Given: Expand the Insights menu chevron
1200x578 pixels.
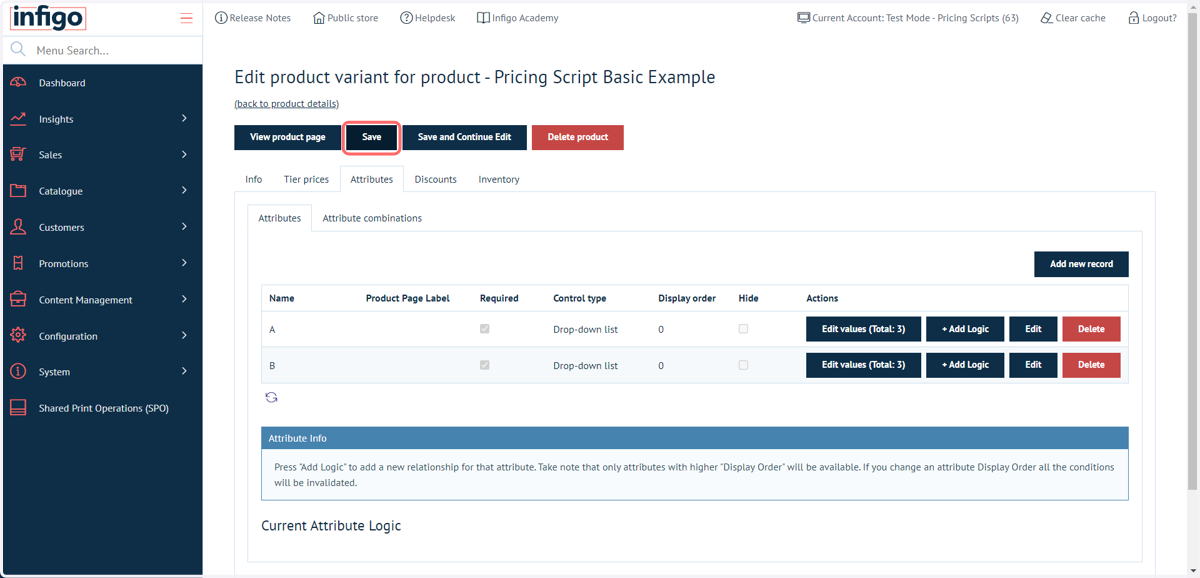Looking at the screenshot, I should (x=184, y=118).
